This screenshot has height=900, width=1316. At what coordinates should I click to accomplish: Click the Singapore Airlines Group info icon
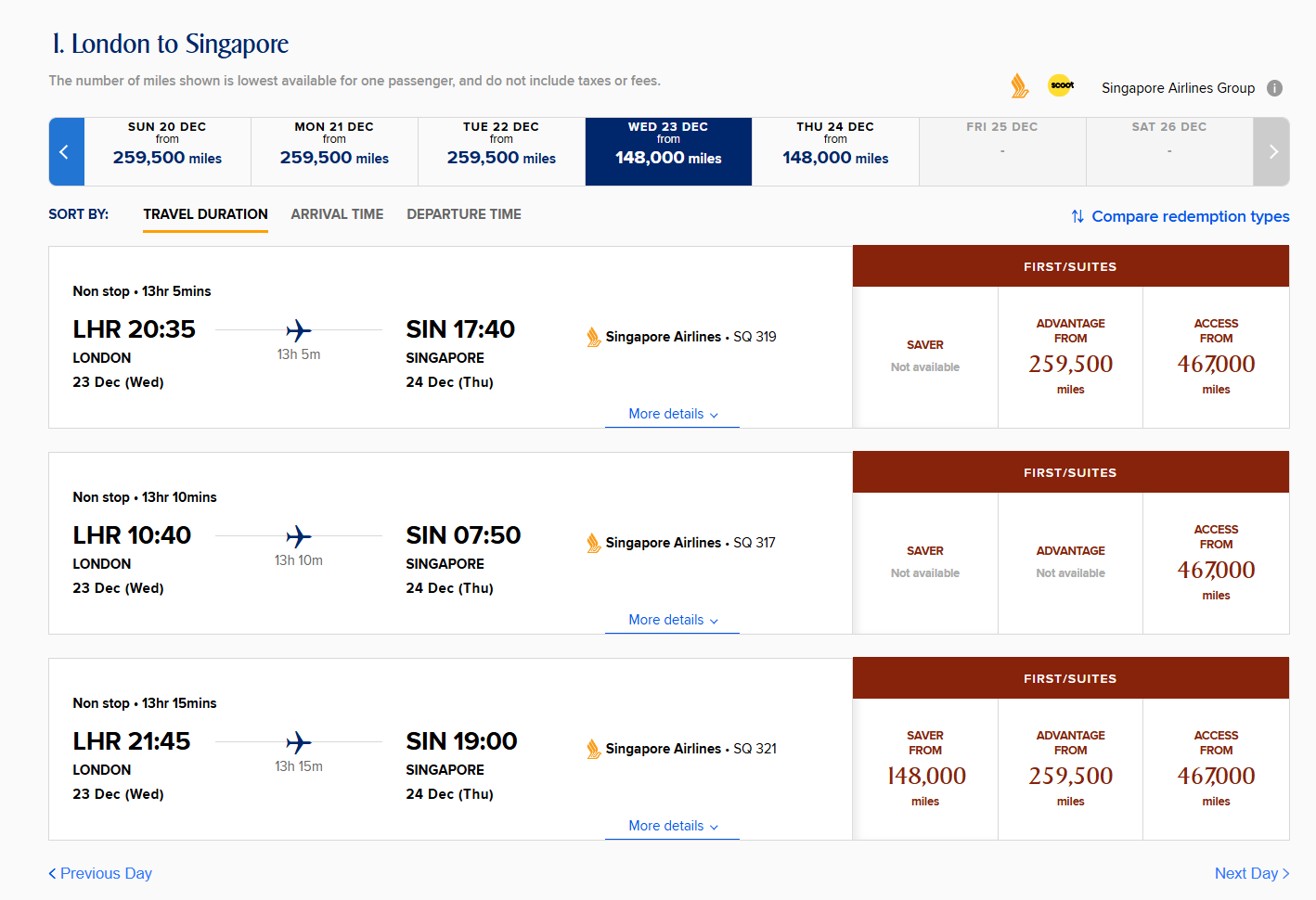click(x=1275, y=88)
